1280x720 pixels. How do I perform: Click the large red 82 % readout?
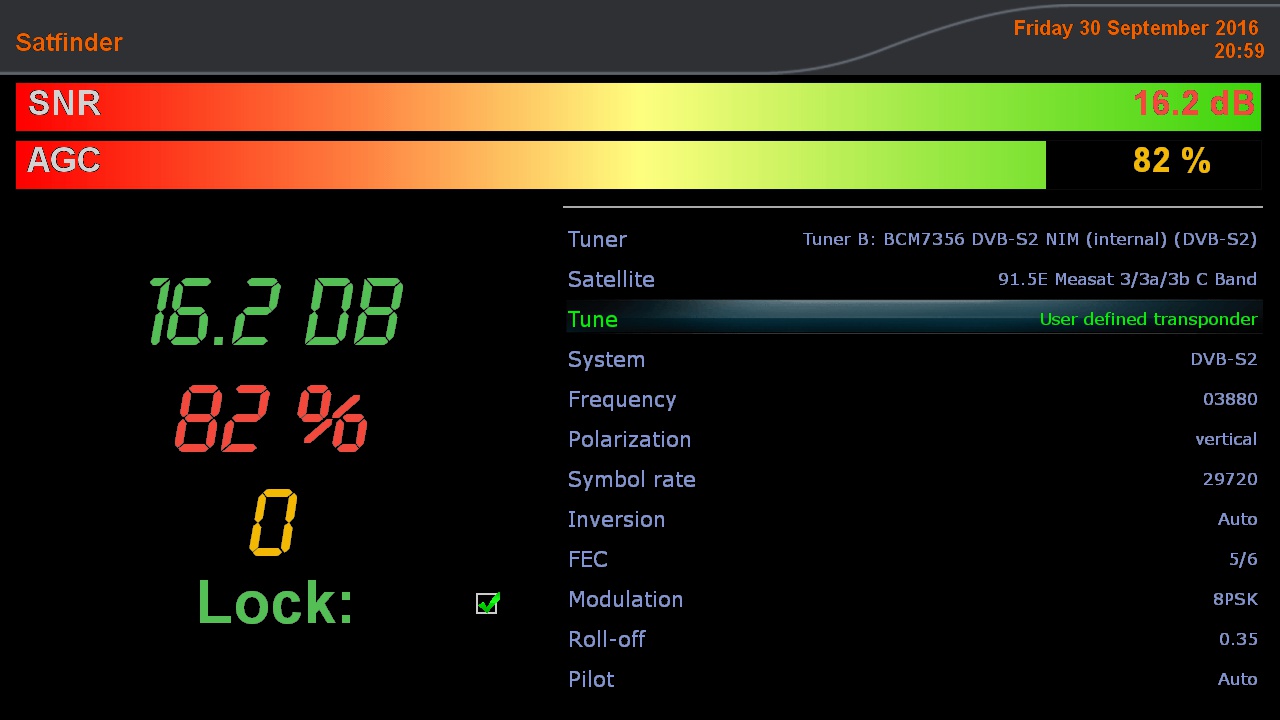271,420
